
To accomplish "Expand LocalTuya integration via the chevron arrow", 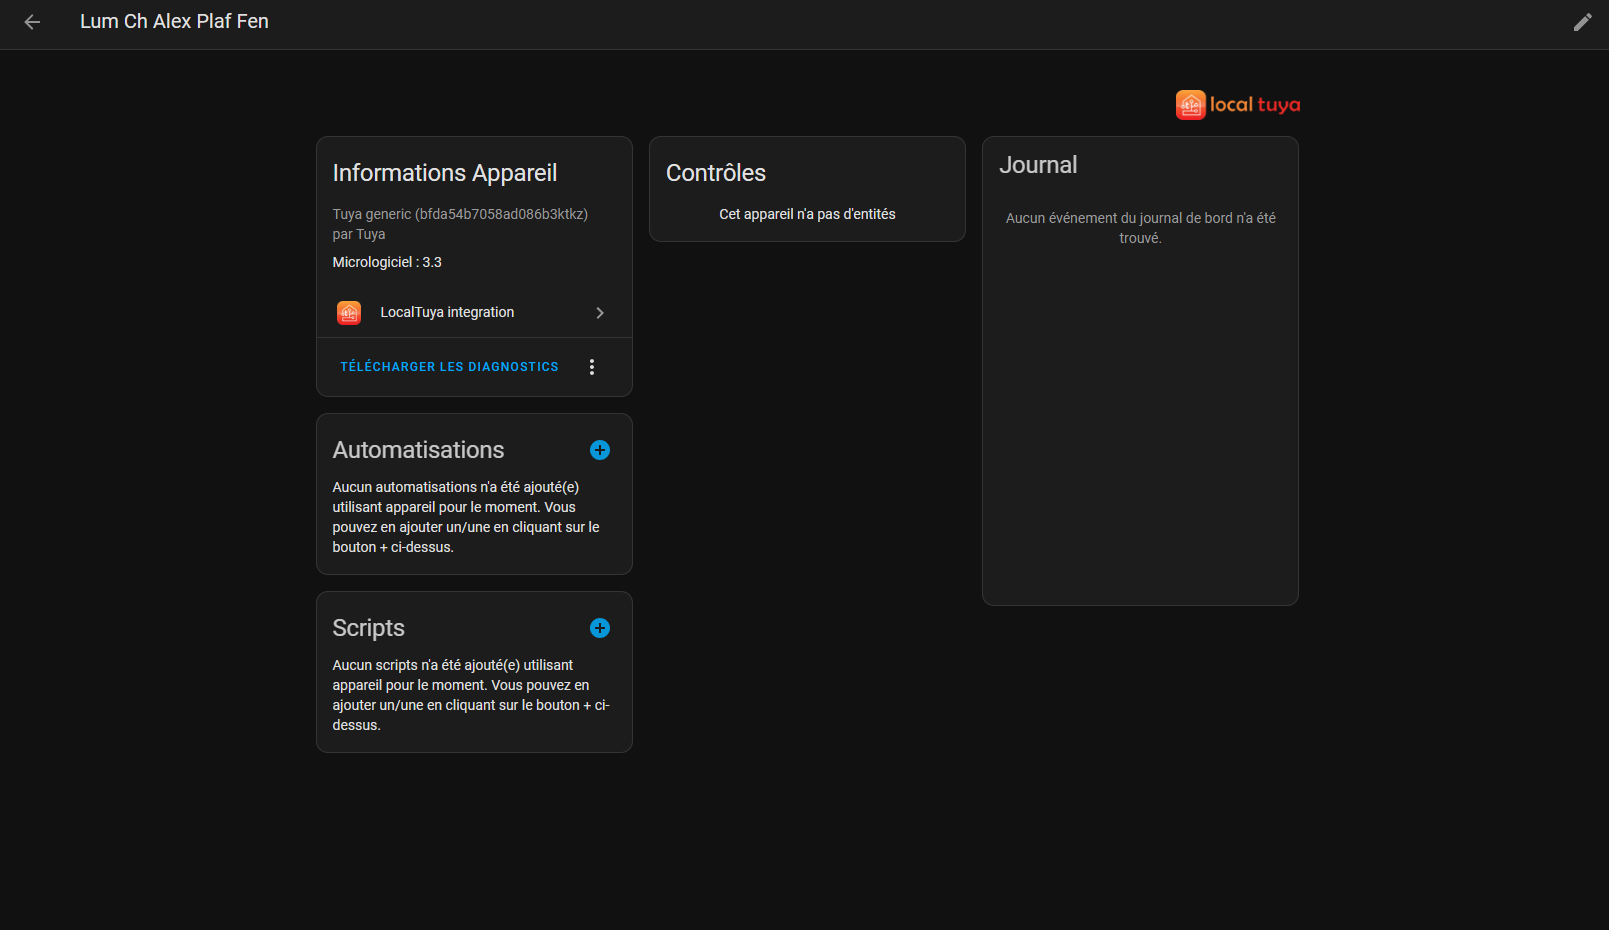I will pyautogui.click(x=600, y=313).
